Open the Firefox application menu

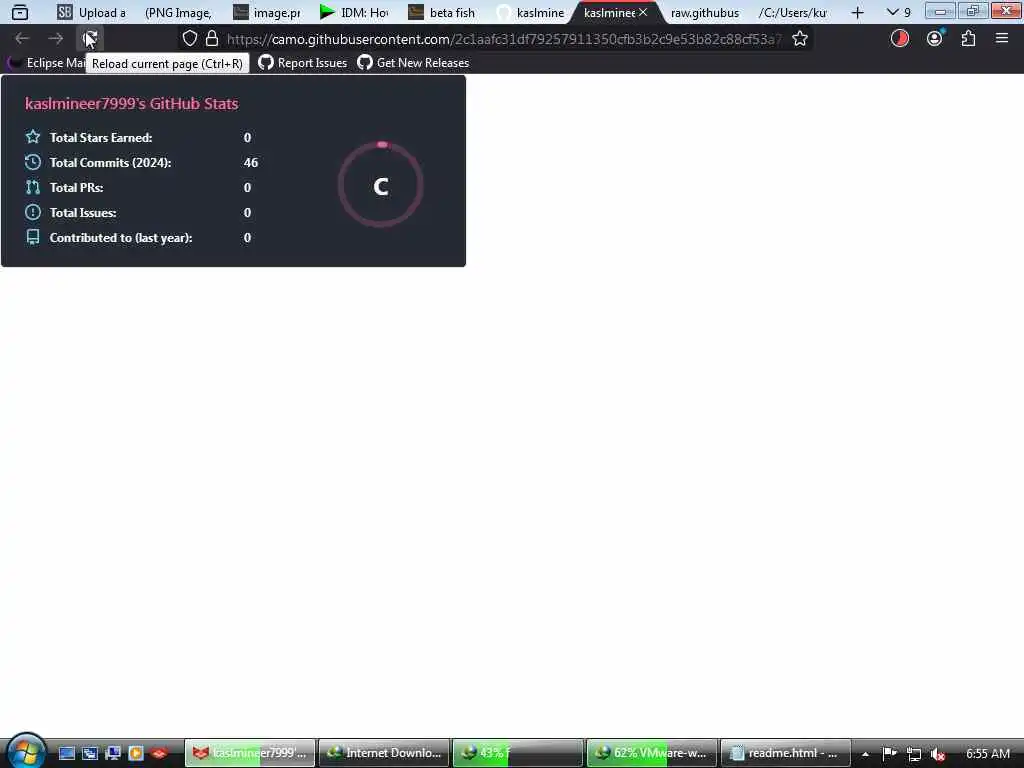pos(1002,39)
